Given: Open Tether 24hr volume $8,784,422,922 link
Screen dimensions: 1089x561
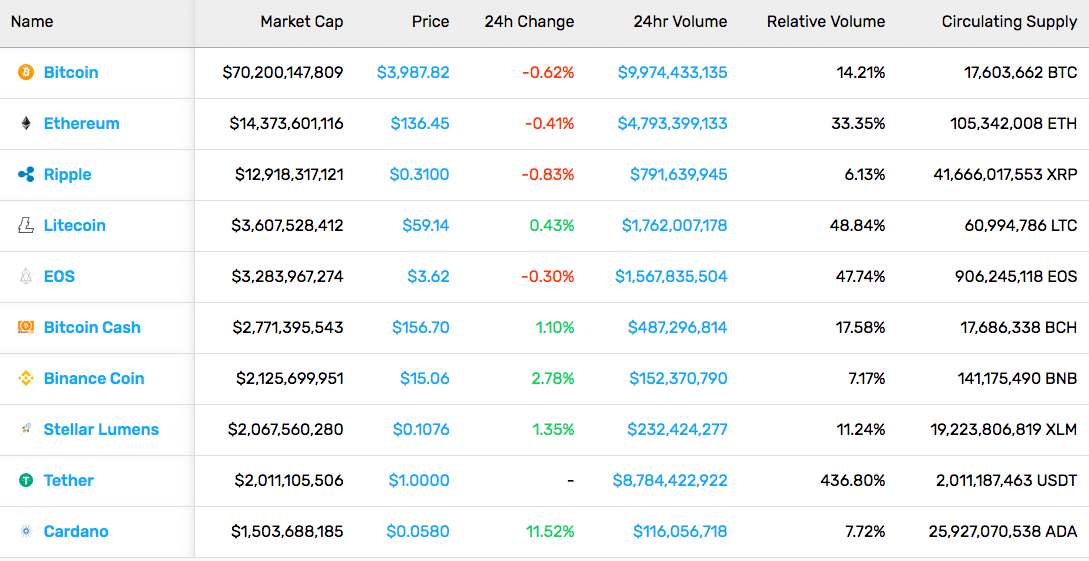Looking at the screenshot, I should click(670, 480).
